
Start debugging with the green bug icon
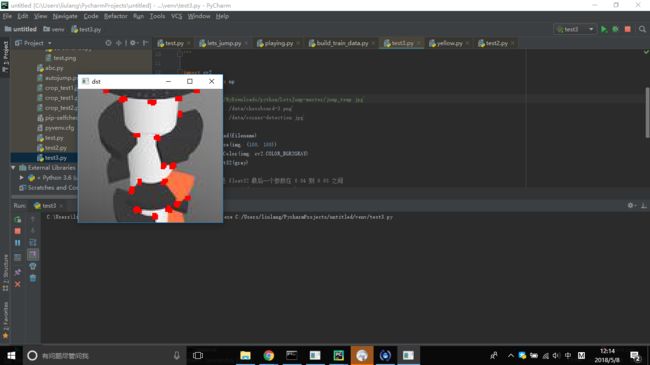coord(616,29)
